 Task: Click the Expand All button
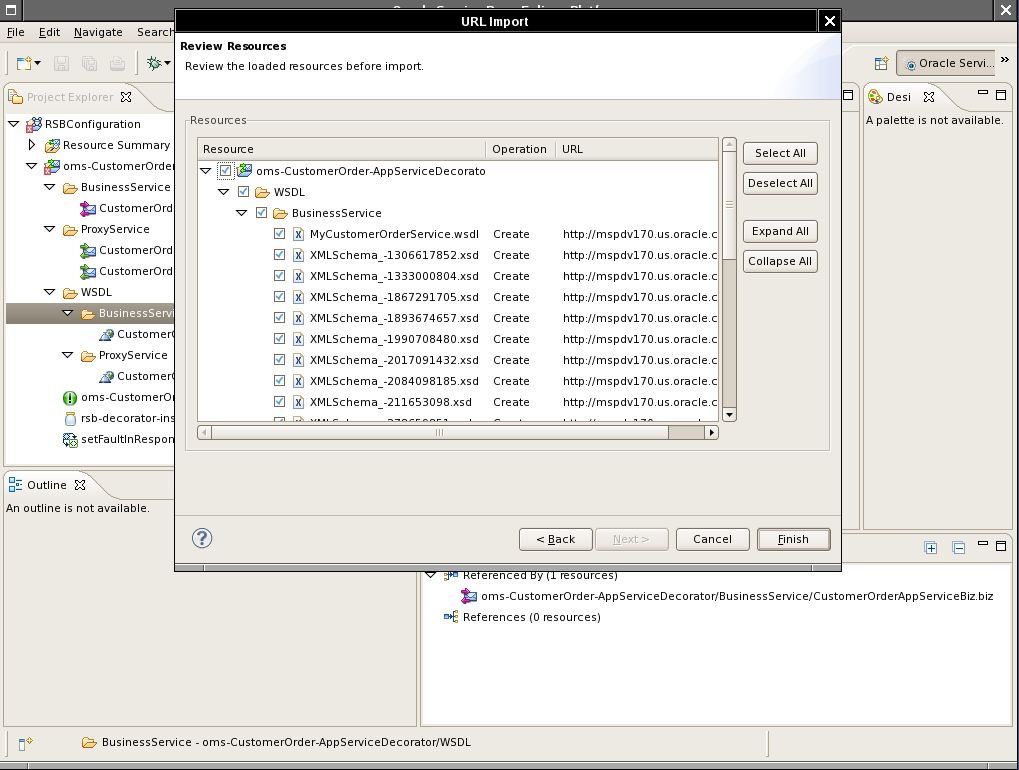tap(780, 231)
